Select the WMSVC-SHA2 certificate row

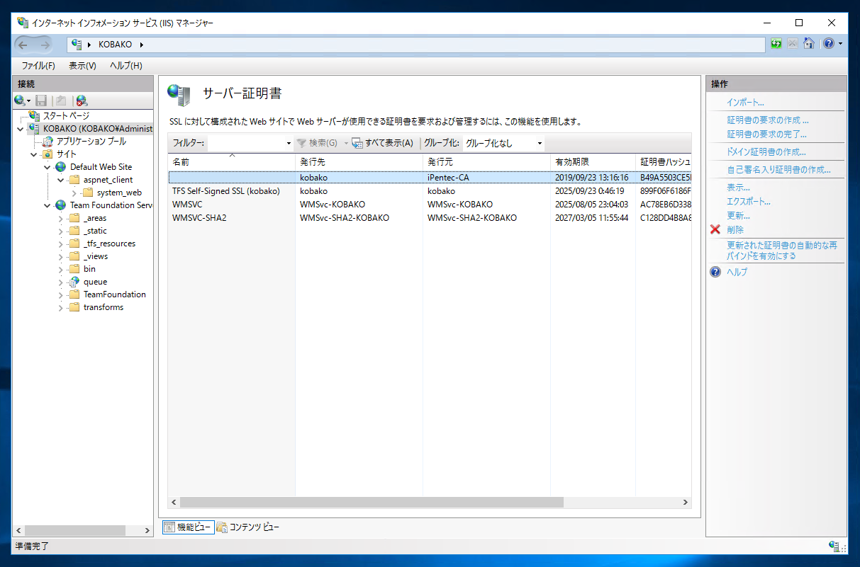pyautogui.click(x=429, y=218)
